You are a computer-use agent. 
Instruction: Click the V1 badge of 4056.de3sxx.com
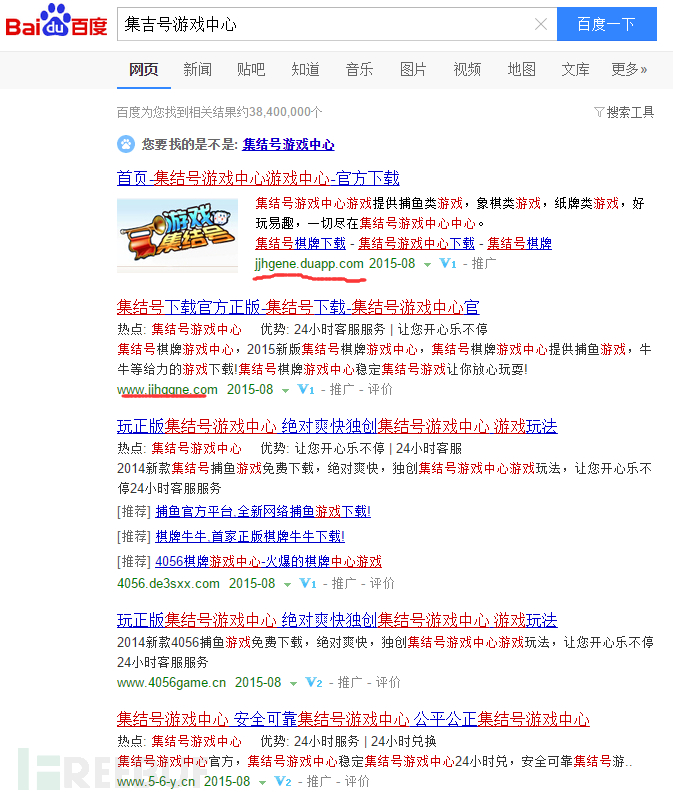point(308,584)
